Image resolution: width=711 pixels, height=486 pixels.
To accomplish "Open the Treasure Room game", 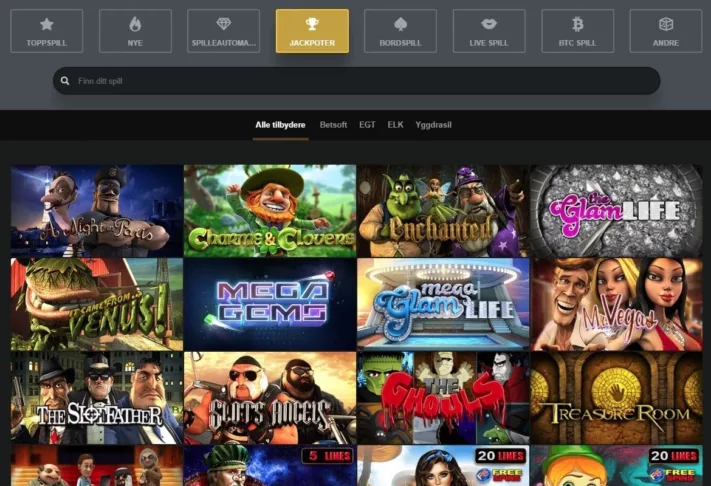I will coord(616,398).
